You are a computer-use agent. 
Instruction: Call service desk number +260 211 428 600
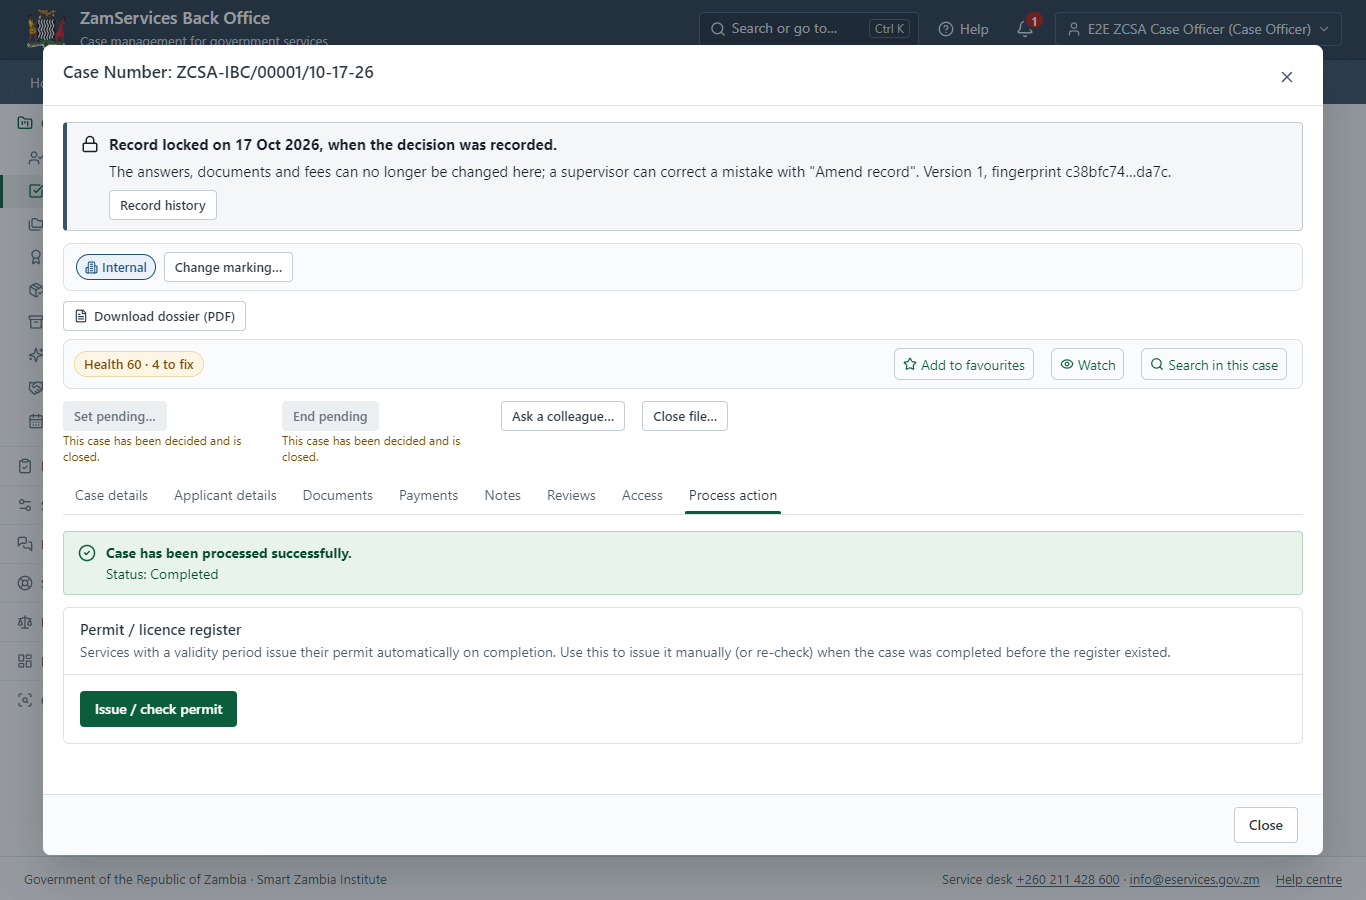tap(1068, 880)
